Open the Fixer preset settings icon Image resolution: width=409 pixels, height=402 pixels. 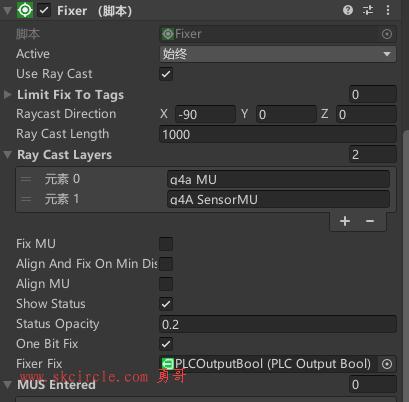coord(368,10)
